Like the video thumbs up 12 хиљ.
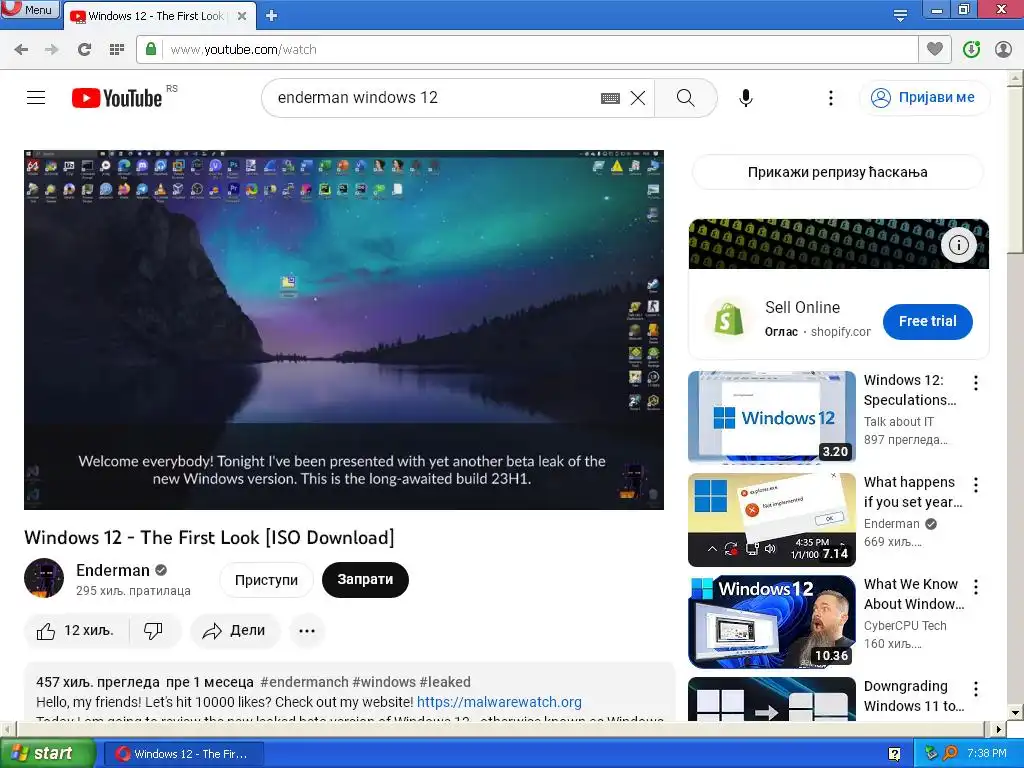Image resolution: width=1024 pixels, height=768 pixels. click(76, 631)
